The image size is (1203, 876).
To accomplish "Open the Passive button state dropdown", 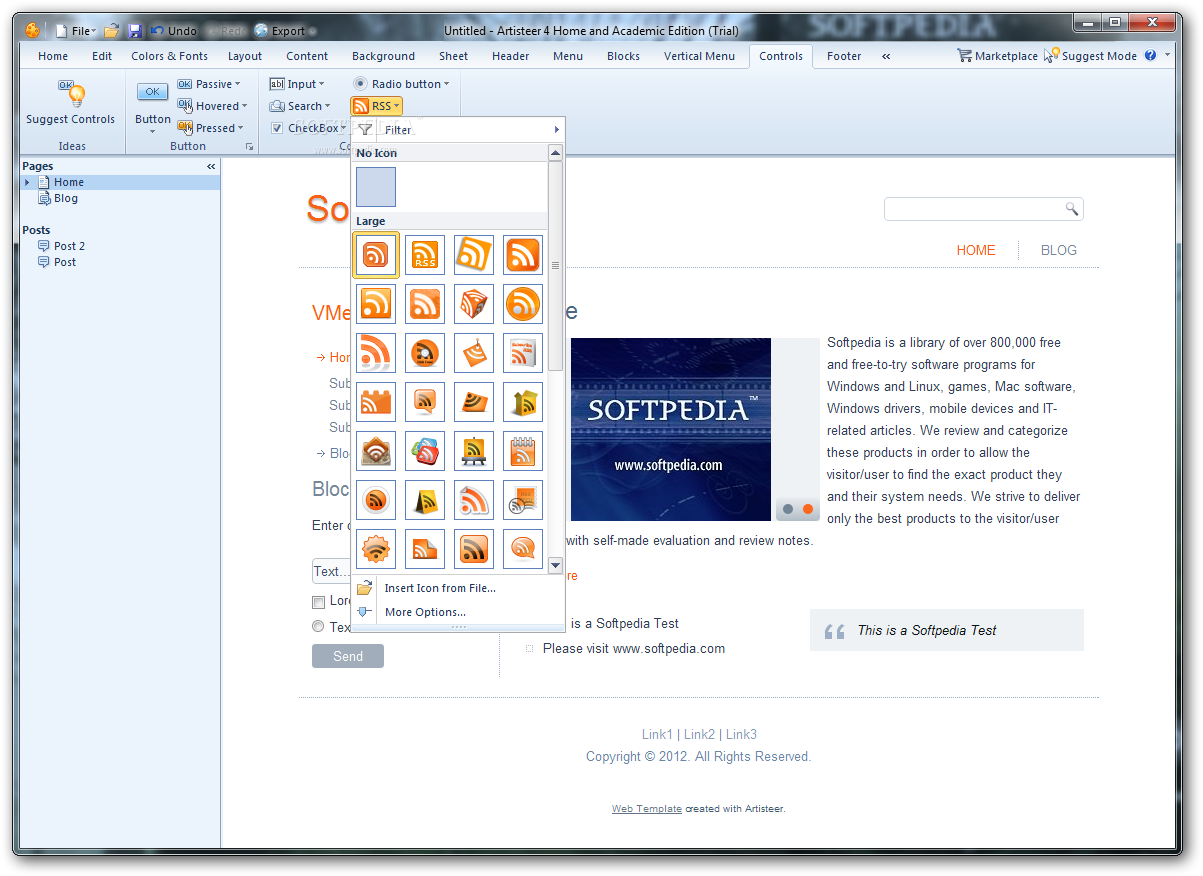I will [x=209, y=84].
